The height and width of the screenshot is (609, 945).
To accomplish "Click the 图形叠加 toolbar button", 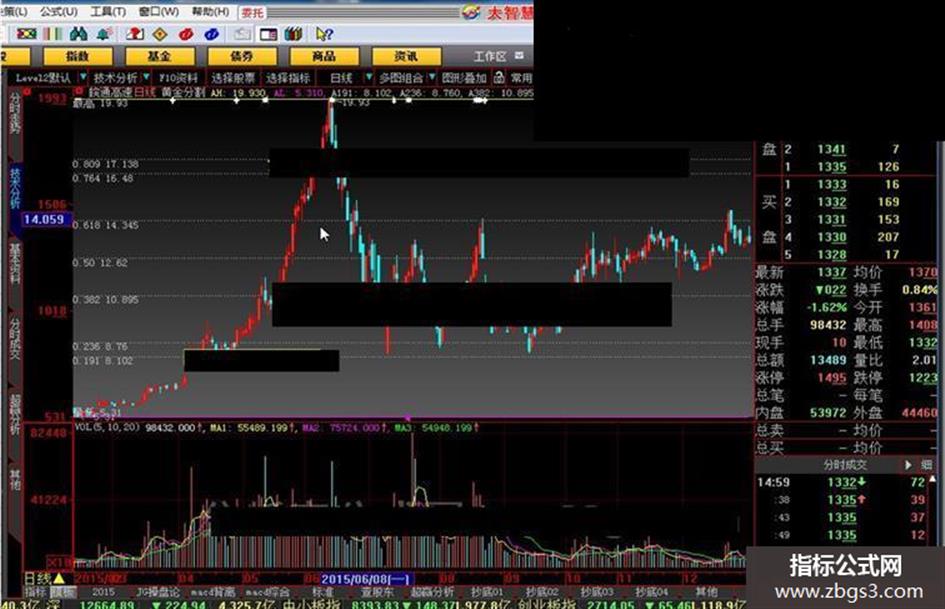I will (x=464, y=78).
